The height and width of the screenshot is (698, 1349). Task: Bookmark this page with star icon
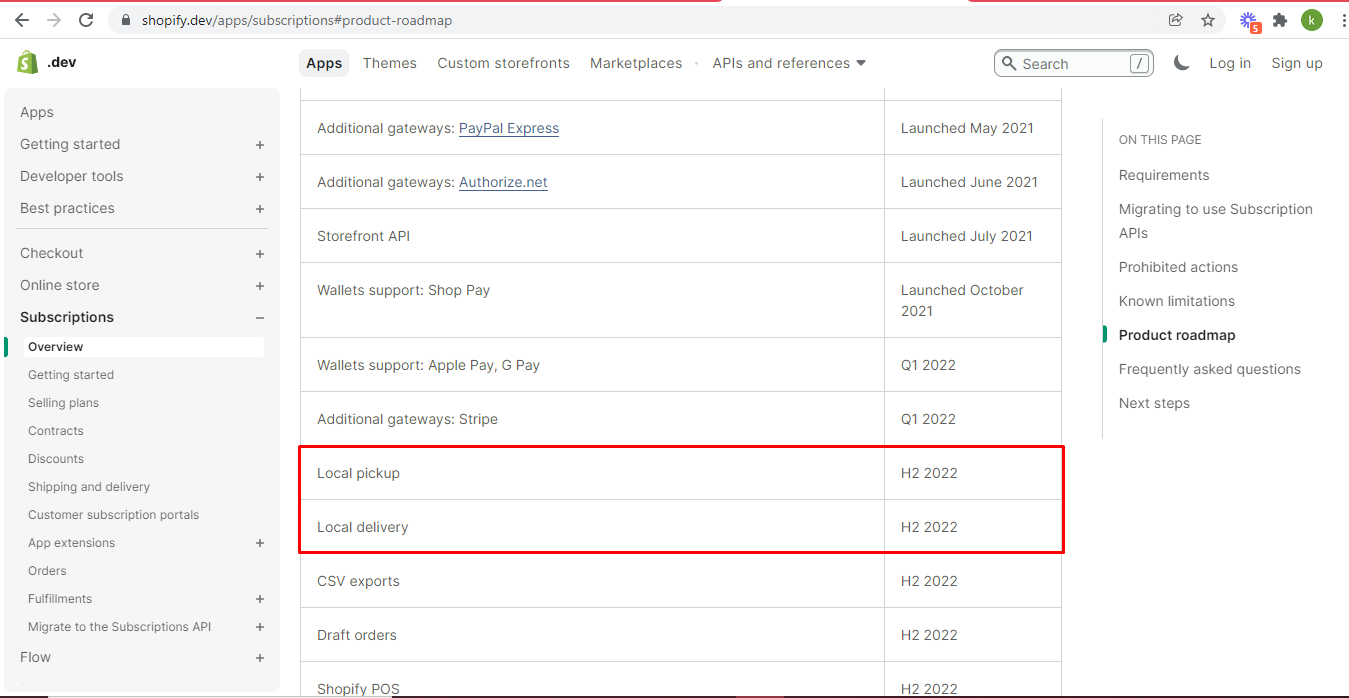coord(1208,20)
